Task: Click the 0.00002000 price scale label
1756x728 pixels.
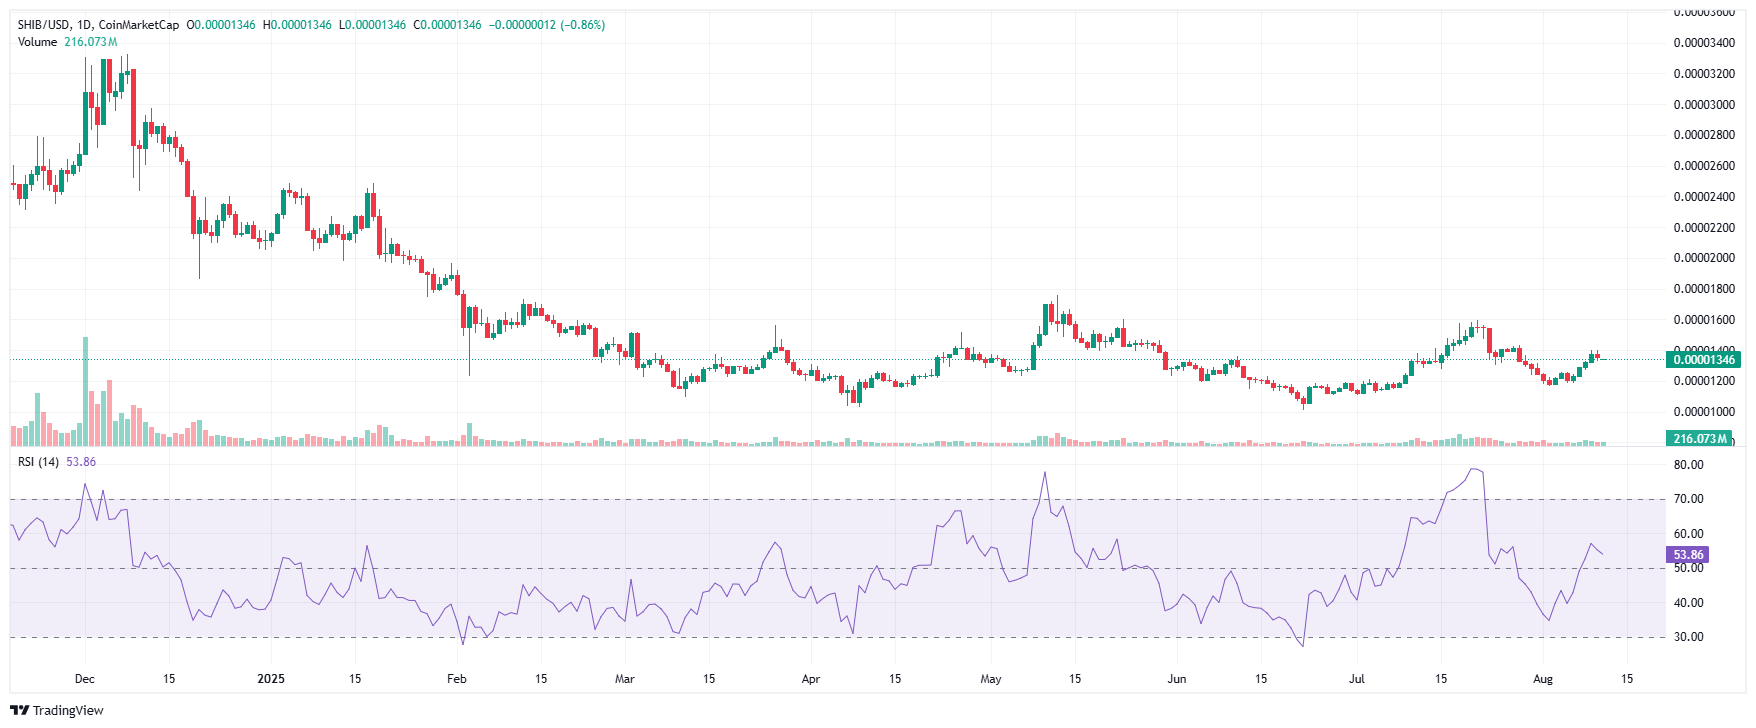Action: click(x=1704, y=258)
